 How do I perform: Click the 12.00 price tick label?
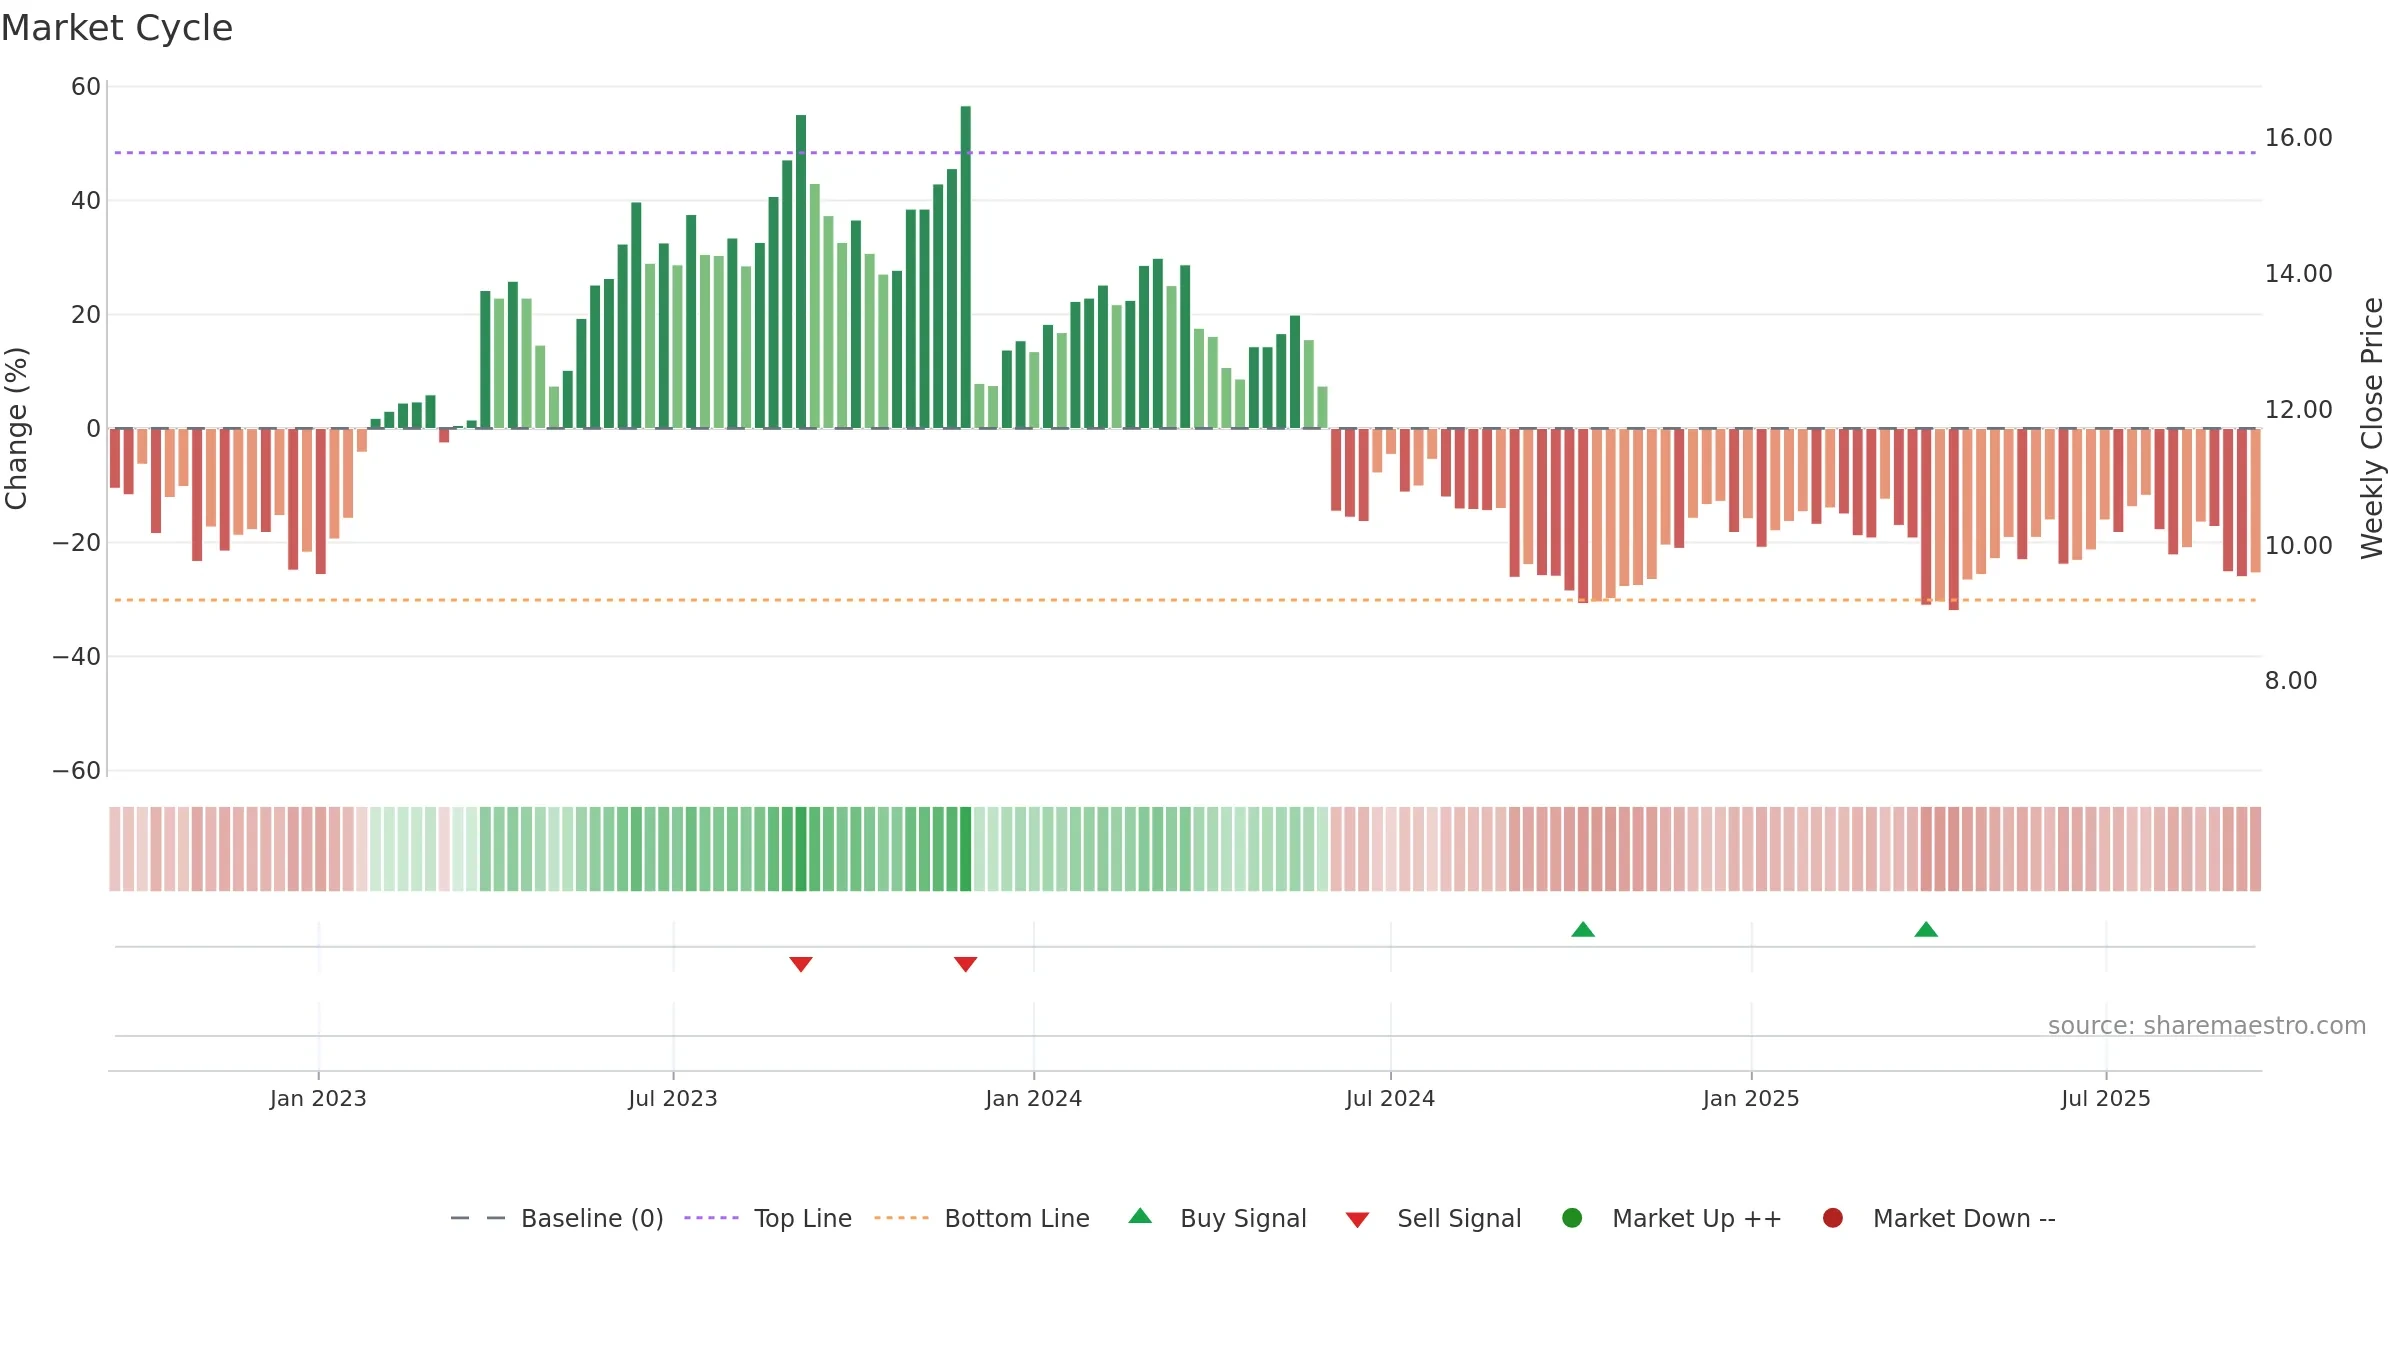tap(2298, 410)
